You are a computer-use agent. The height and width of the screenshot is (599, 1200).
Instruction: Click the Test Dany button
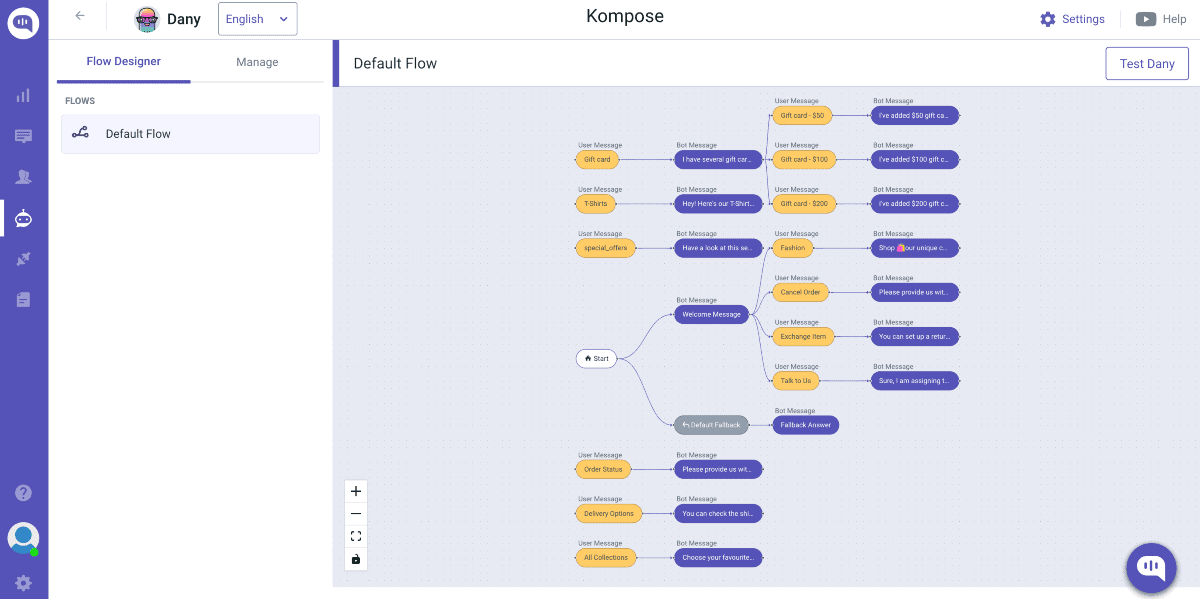(1146, 64)
